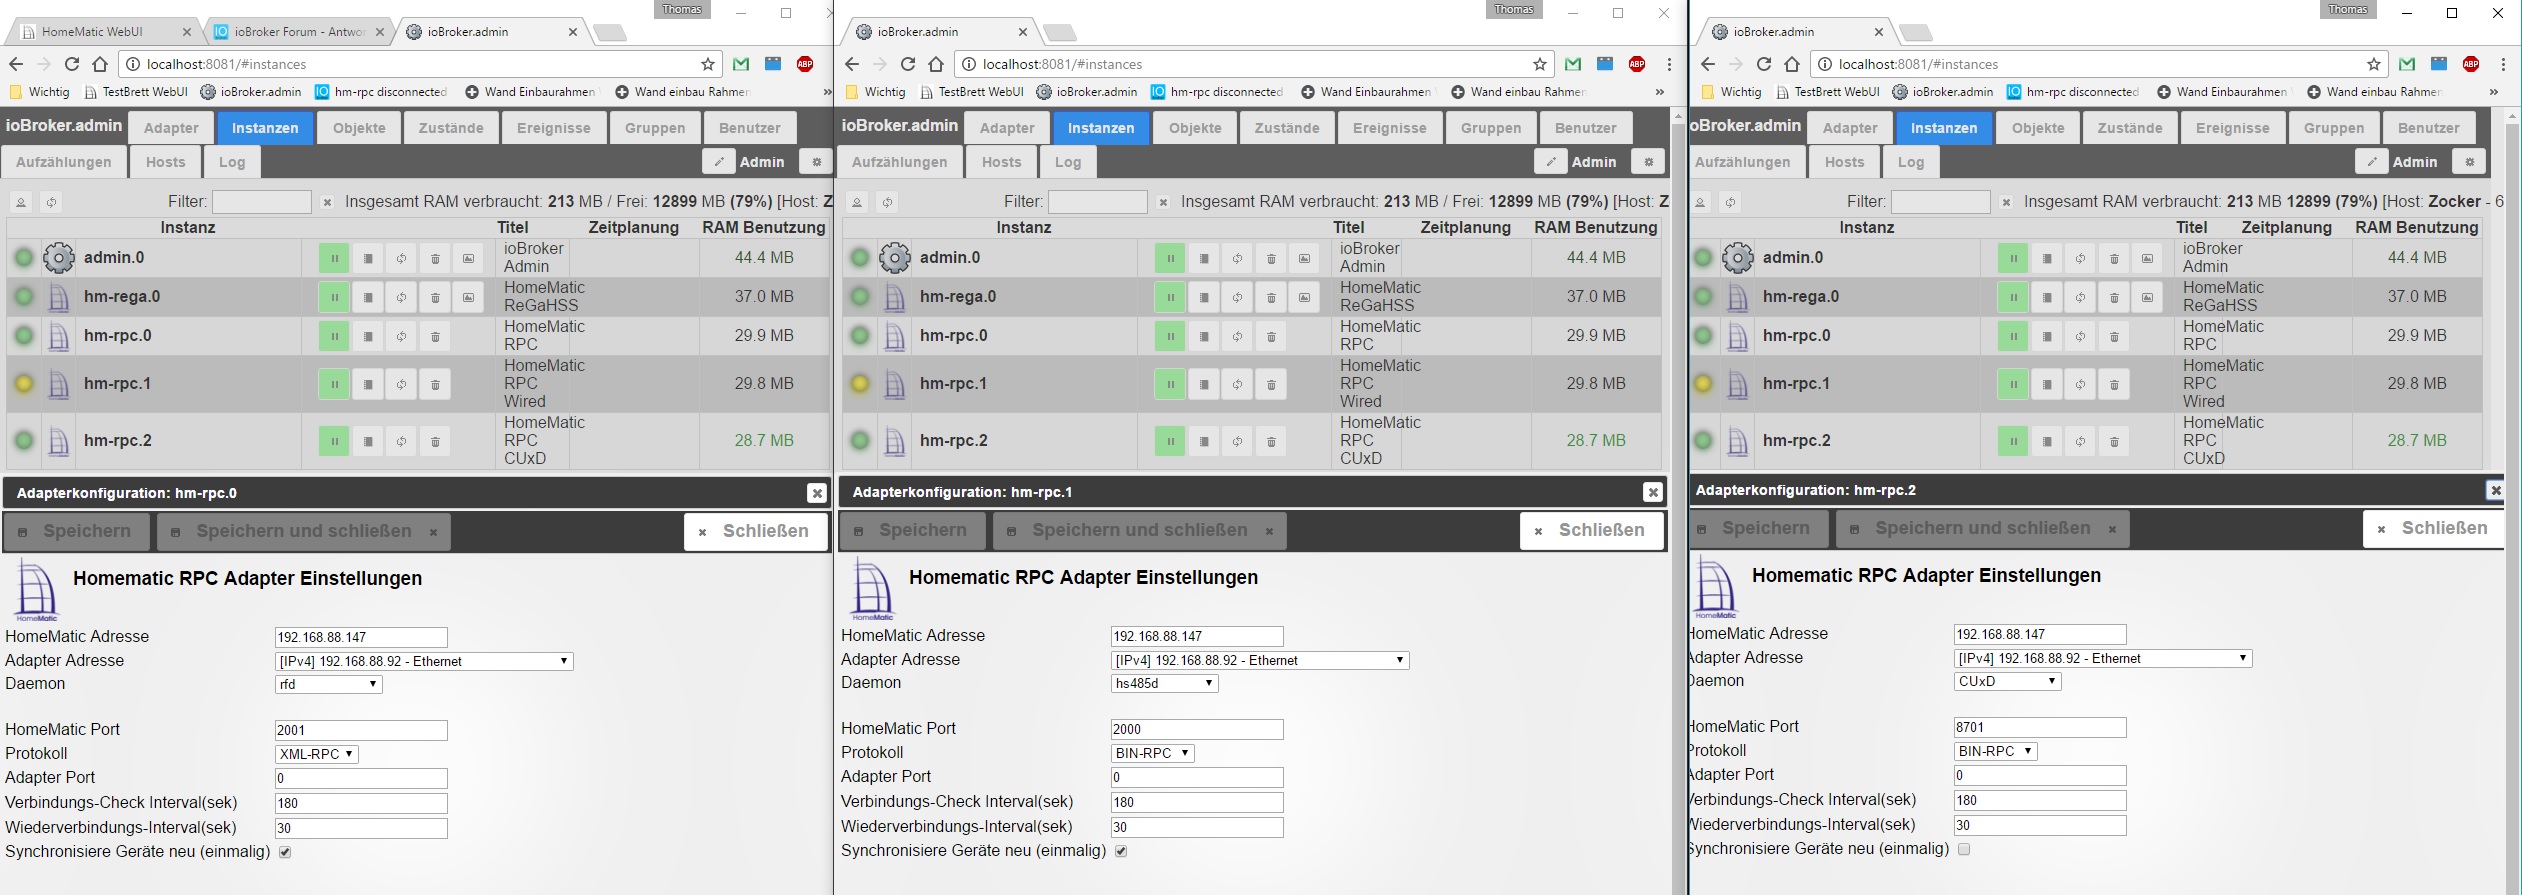Click the middle window vertical scrollbar
This screenshot has height=895, width=2522.
tap(1679, 500)
